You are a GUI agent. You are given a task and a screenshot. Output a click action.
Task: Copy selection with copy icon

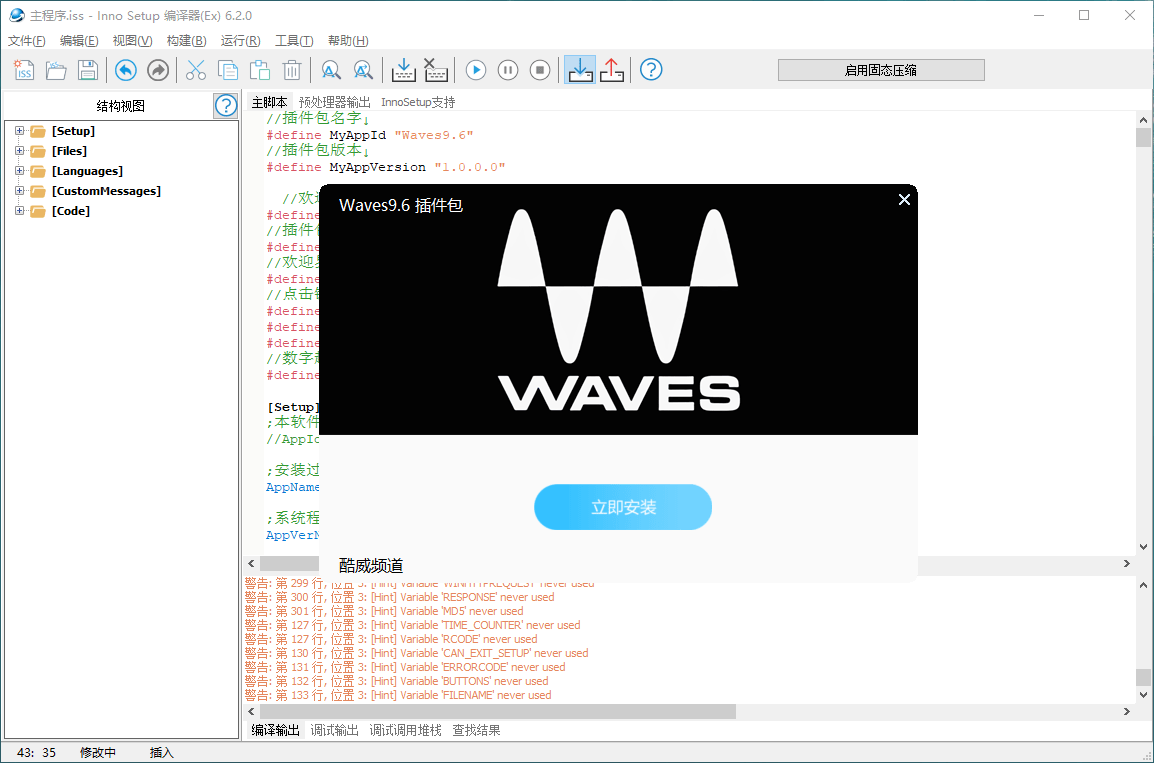[x=228, y=70]
